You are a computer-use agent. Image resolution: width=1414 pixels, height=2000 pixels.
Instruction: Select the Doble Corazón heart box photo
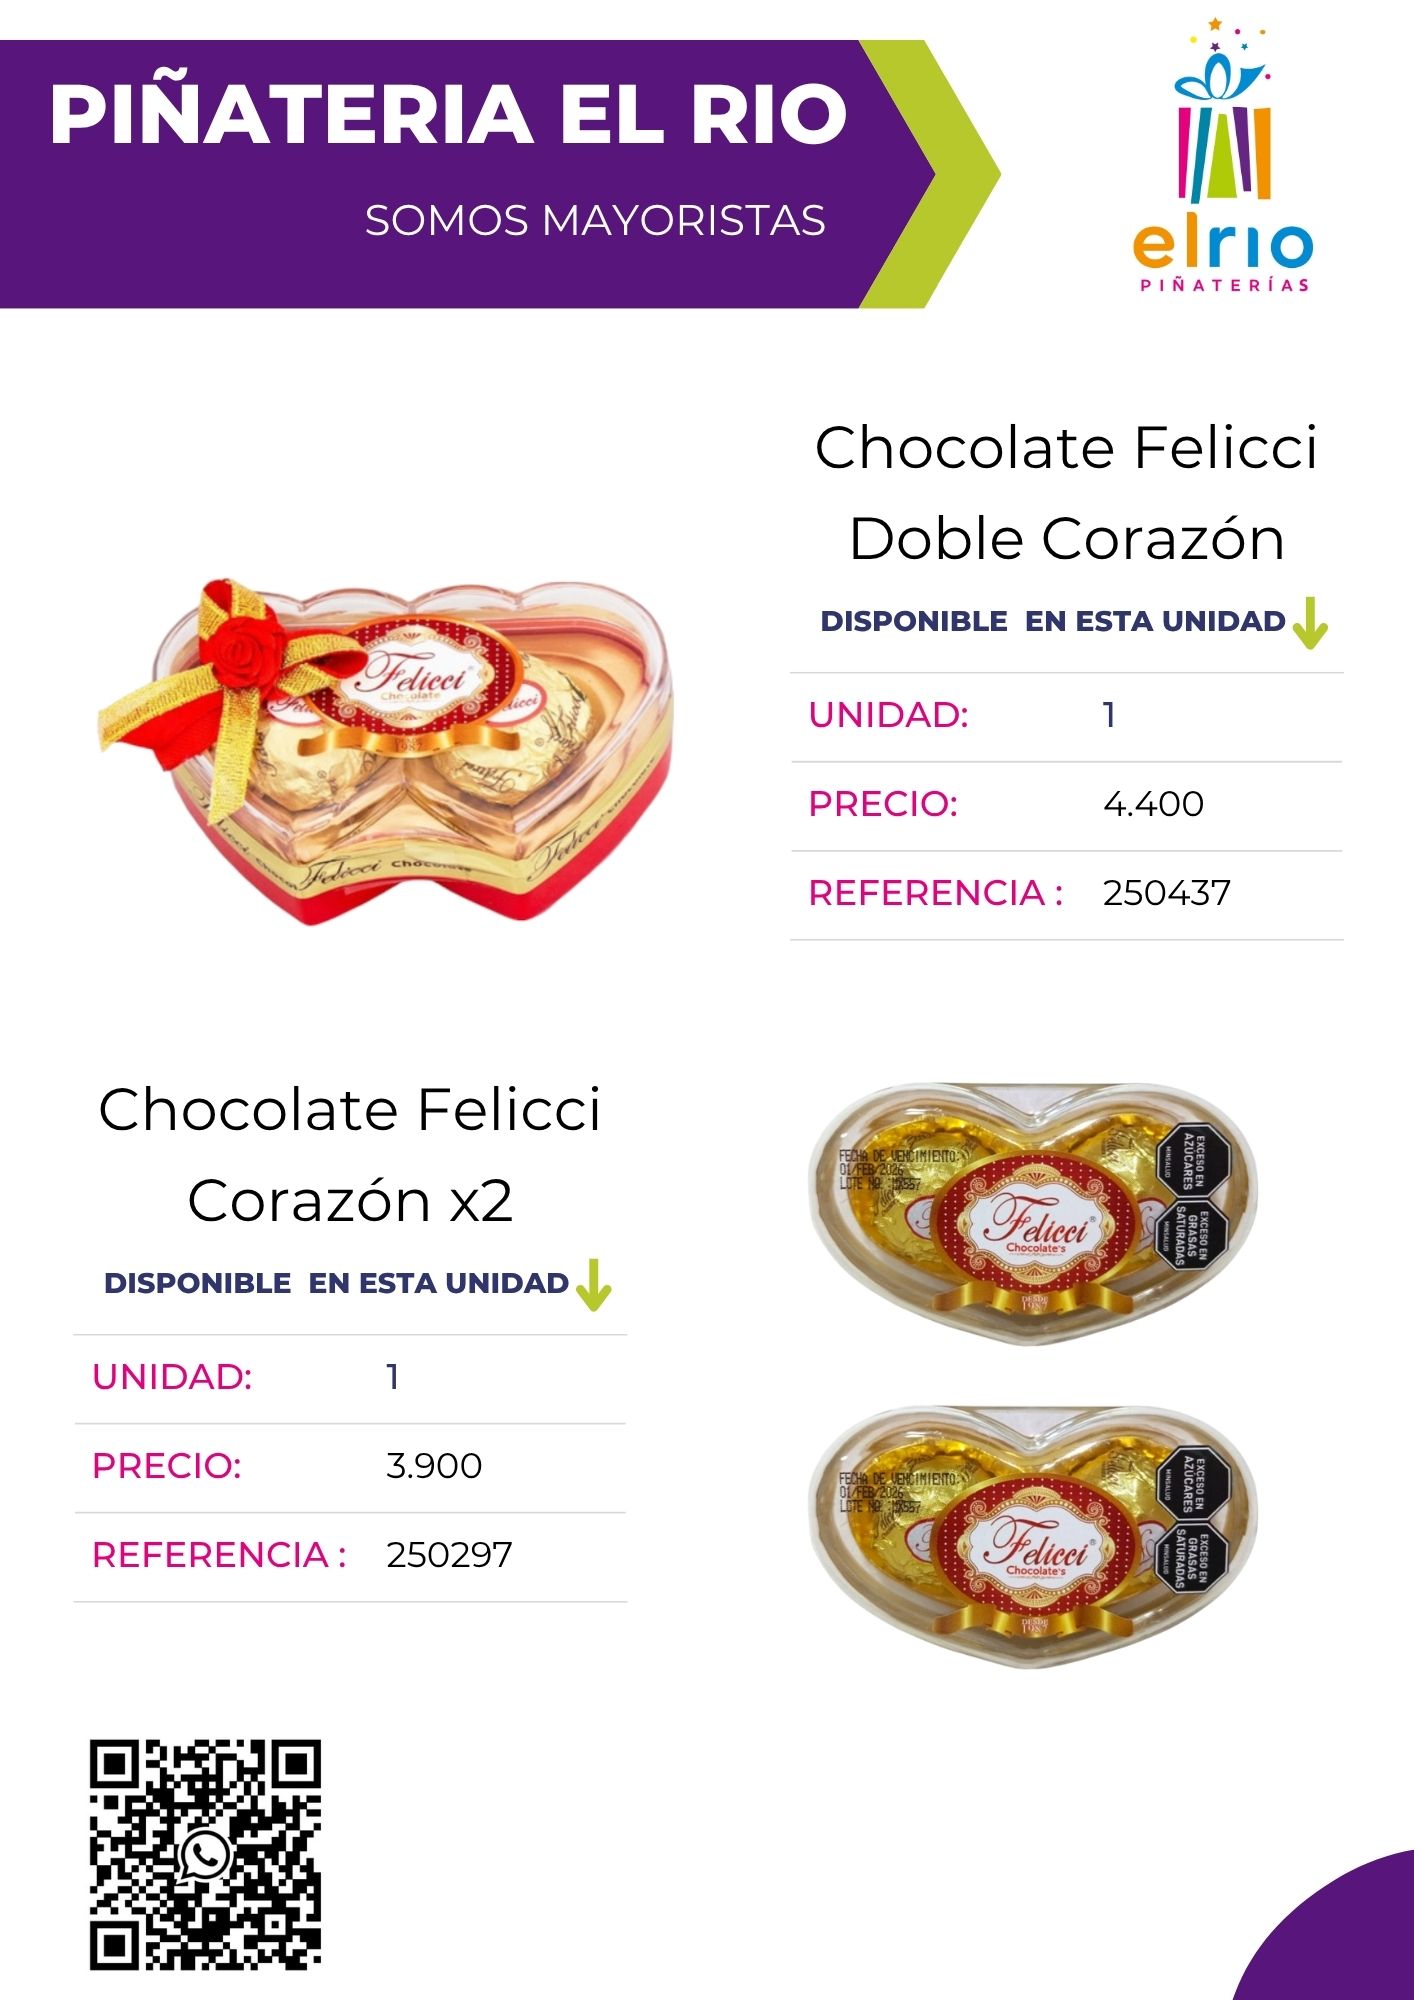point(386,752)
